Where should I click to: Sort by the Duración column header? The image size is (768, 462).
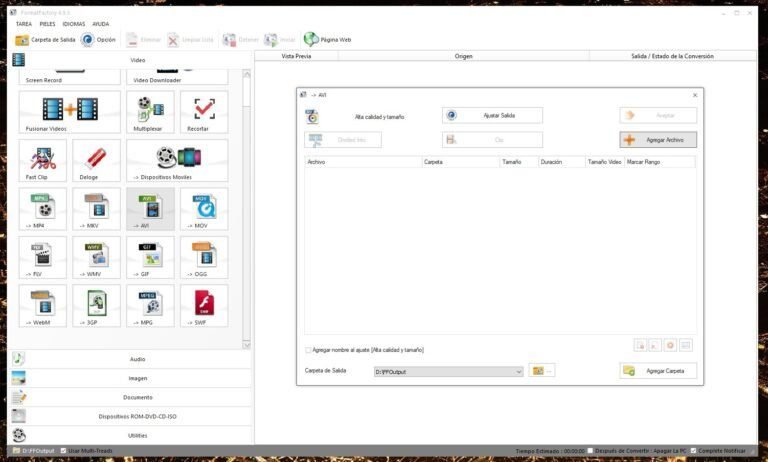(x=561, y=162)
